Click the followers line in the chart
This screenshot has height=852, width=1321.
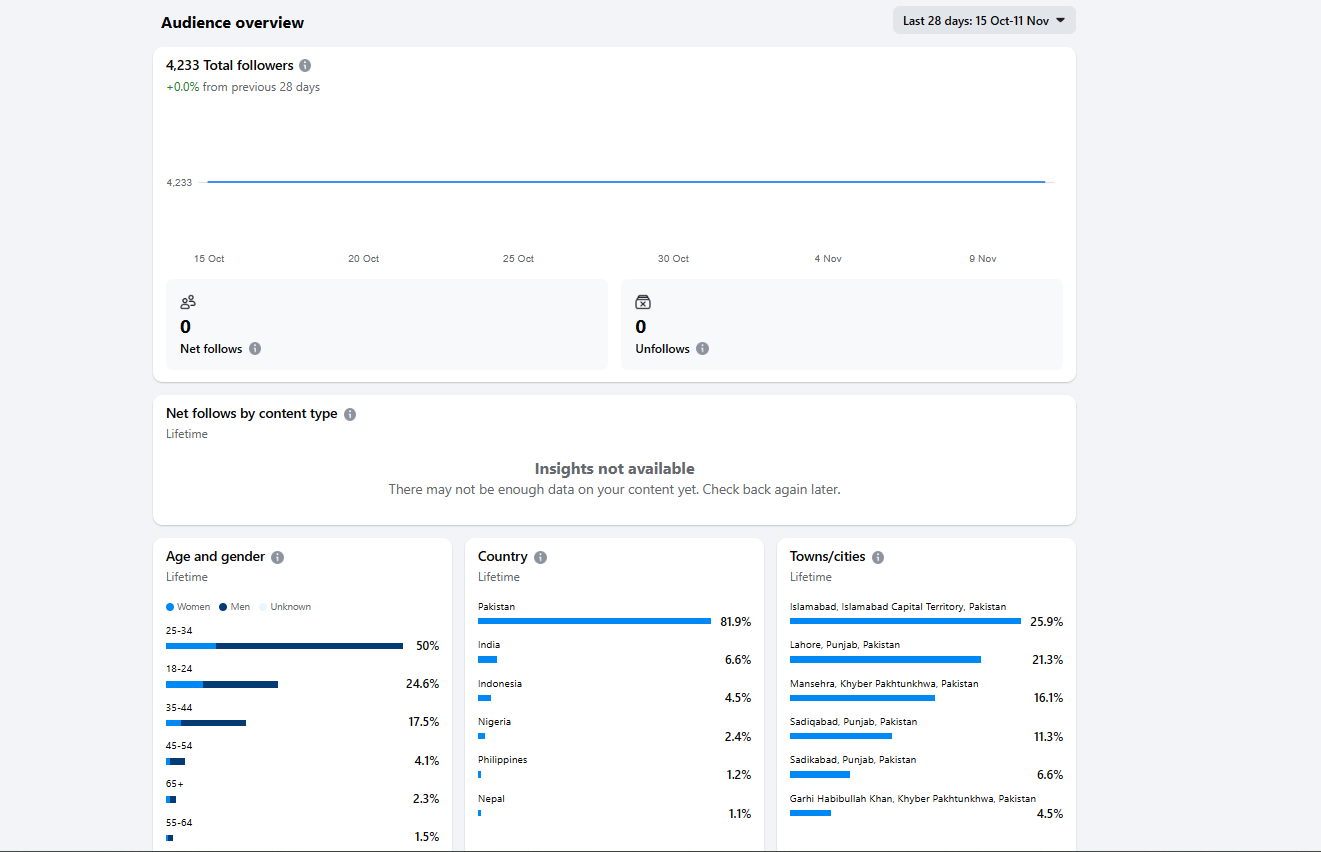625,182
